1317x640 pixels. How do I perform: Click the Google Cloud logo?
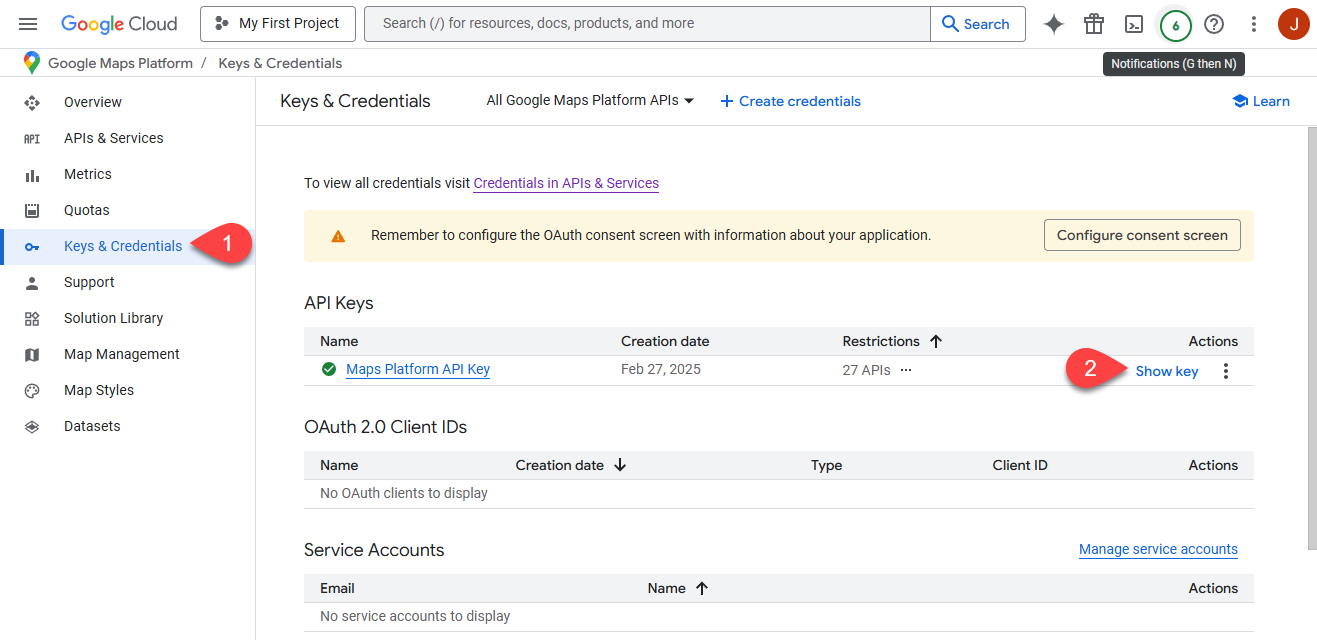click(119, 24)
